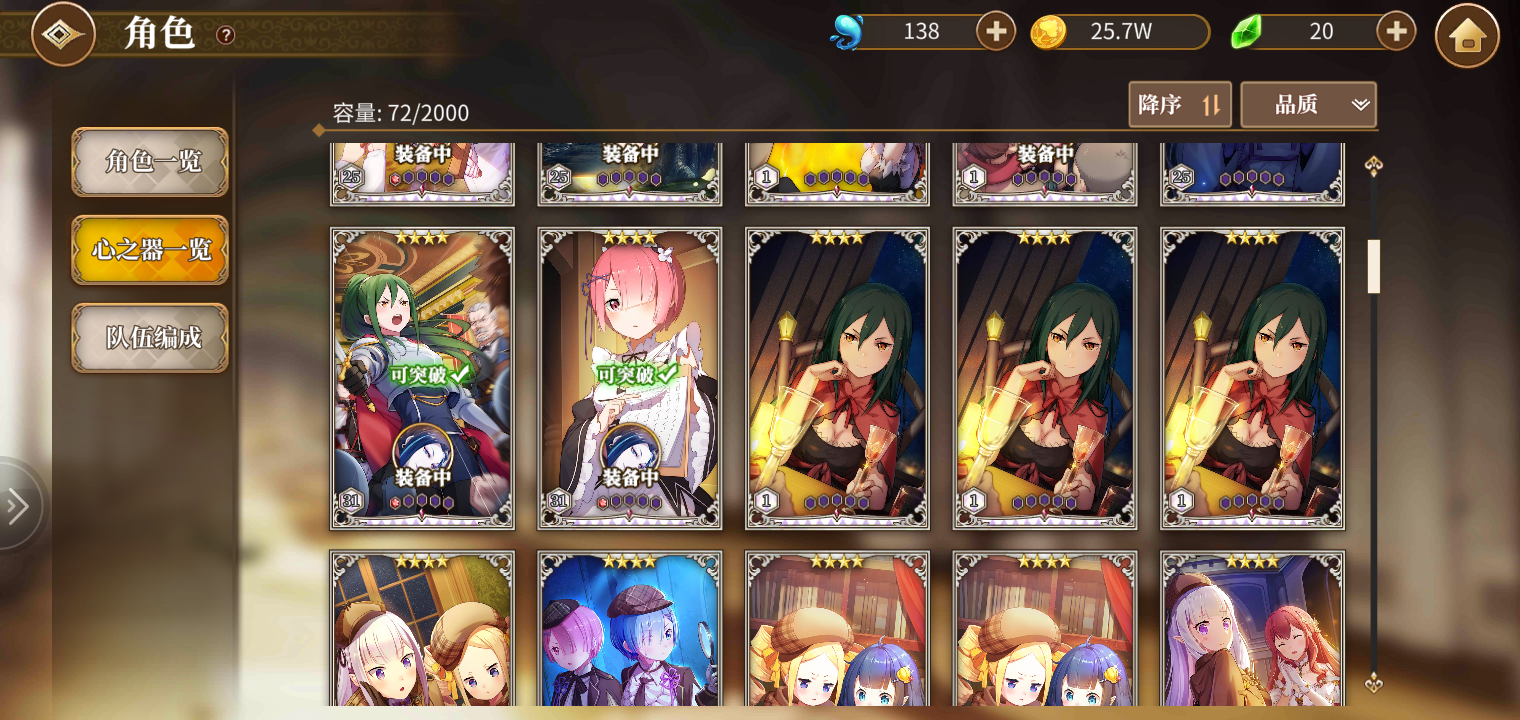The height and width of the screenshot is (720, 1520).
Task: Choose the blue-toned twin detectives card
Action: click(x=630, y=628)
